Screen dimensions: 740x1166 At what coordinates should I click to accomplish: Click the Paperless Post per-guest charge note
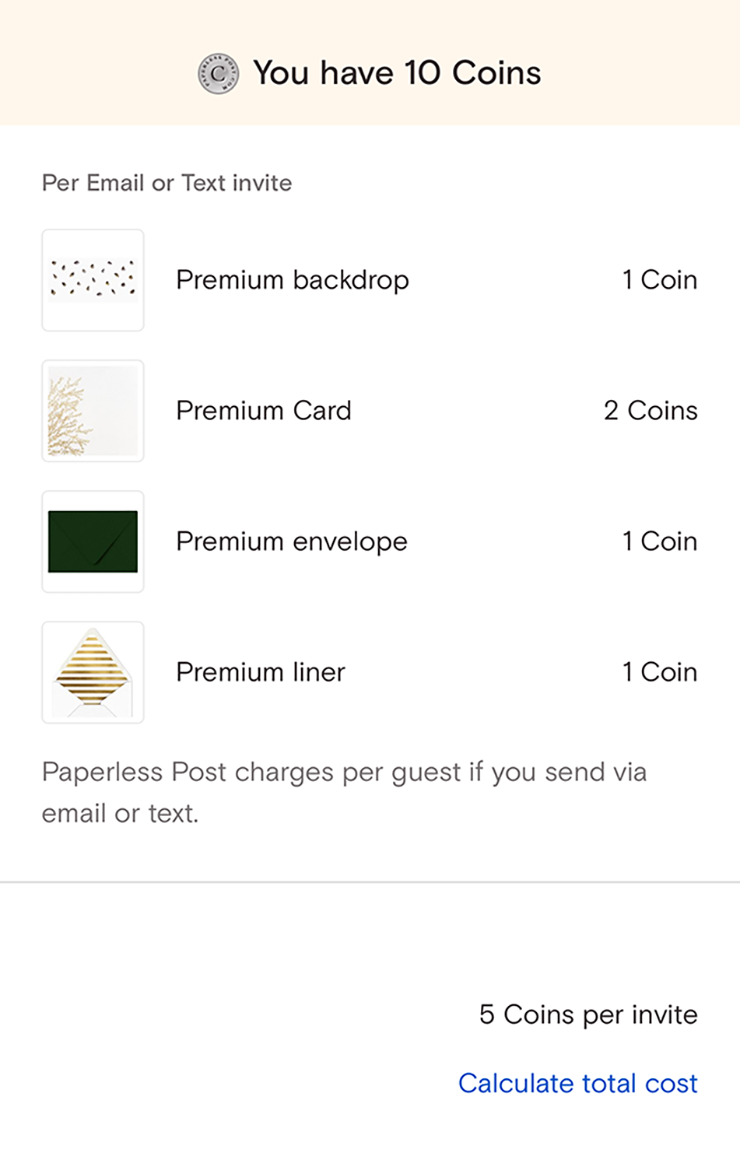(x=344, y=793)
